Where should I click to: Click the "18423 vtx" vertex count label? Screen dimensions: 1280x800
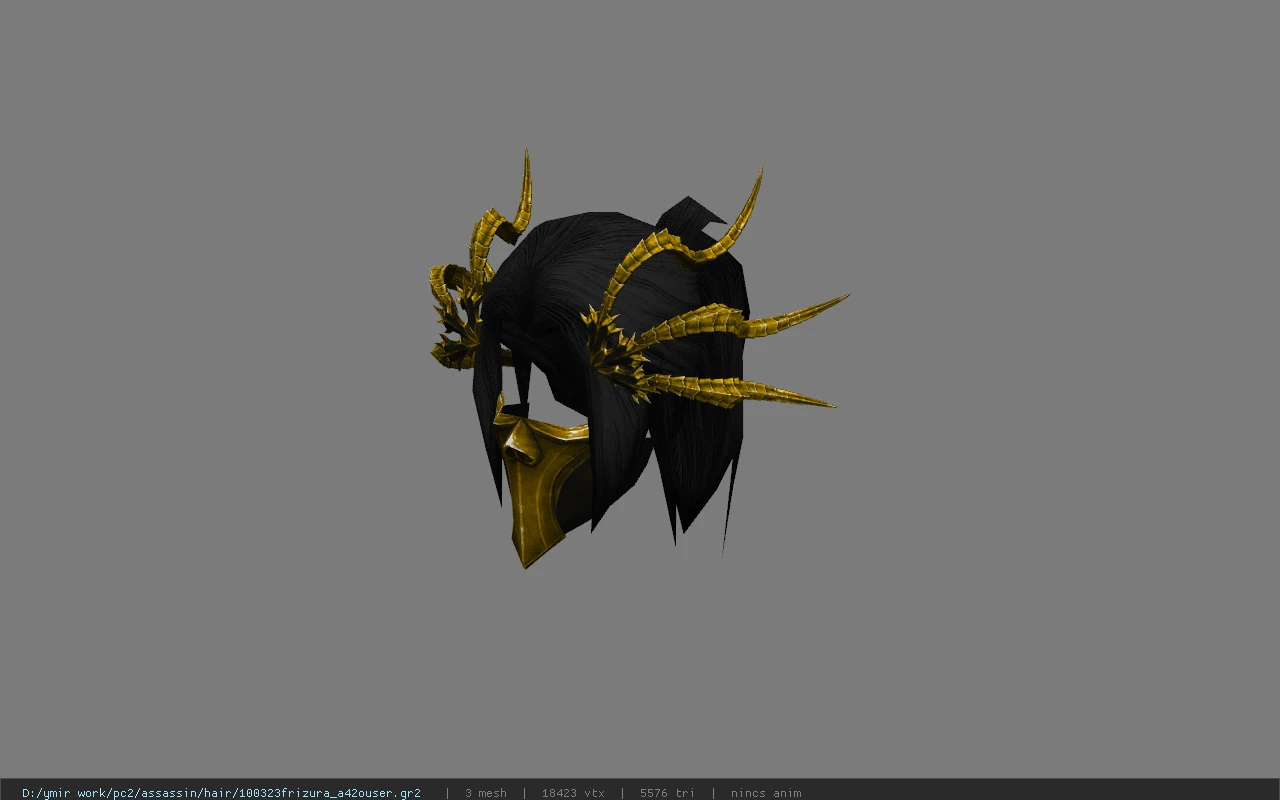pos(573,793)
